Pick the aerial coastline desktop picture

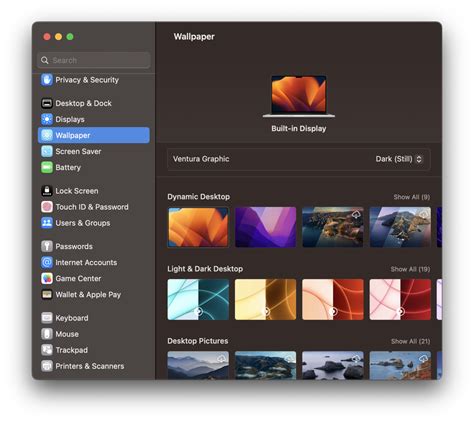pyautogui.click(x=265, y=365)
